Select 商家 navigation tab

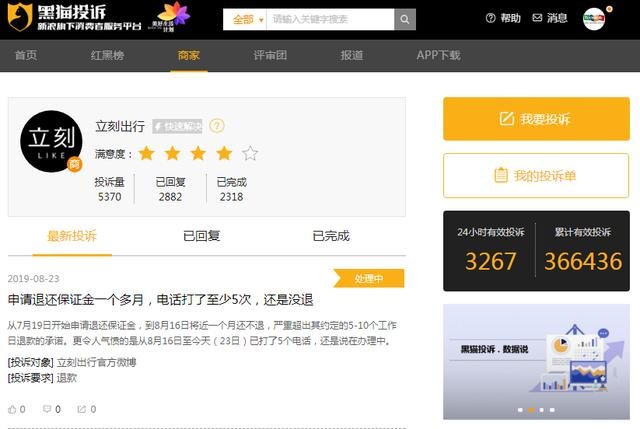click(189, 55)
